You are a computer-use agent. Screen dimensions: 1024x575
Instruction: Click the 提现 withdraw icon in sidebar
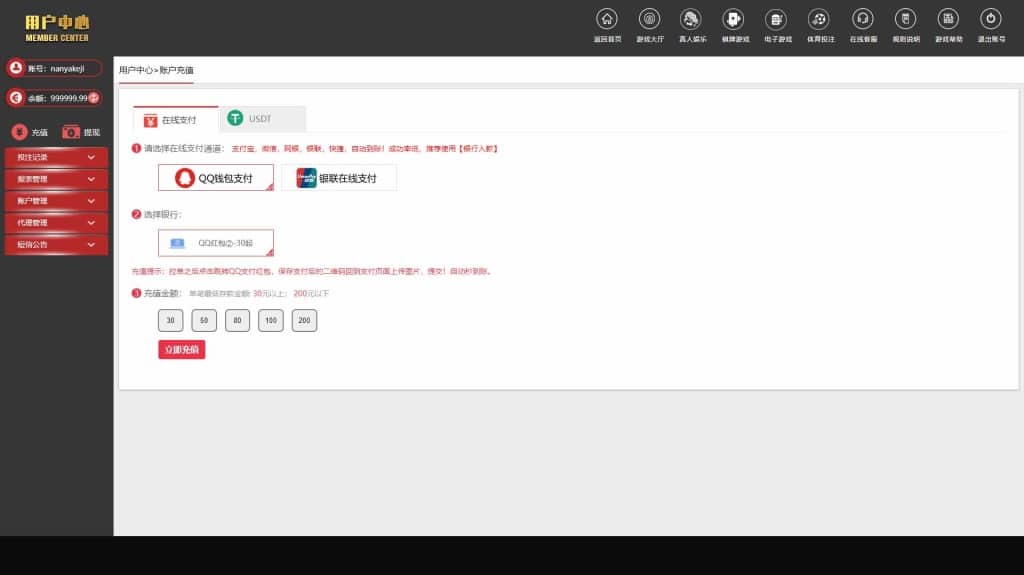point(71,132)
